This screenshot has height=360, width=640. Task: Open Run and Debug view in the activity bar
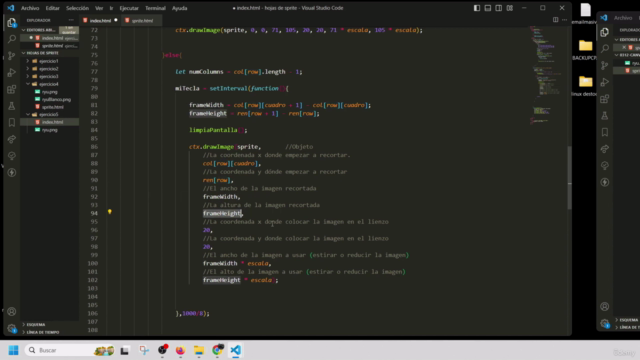[x=11, y=73]
